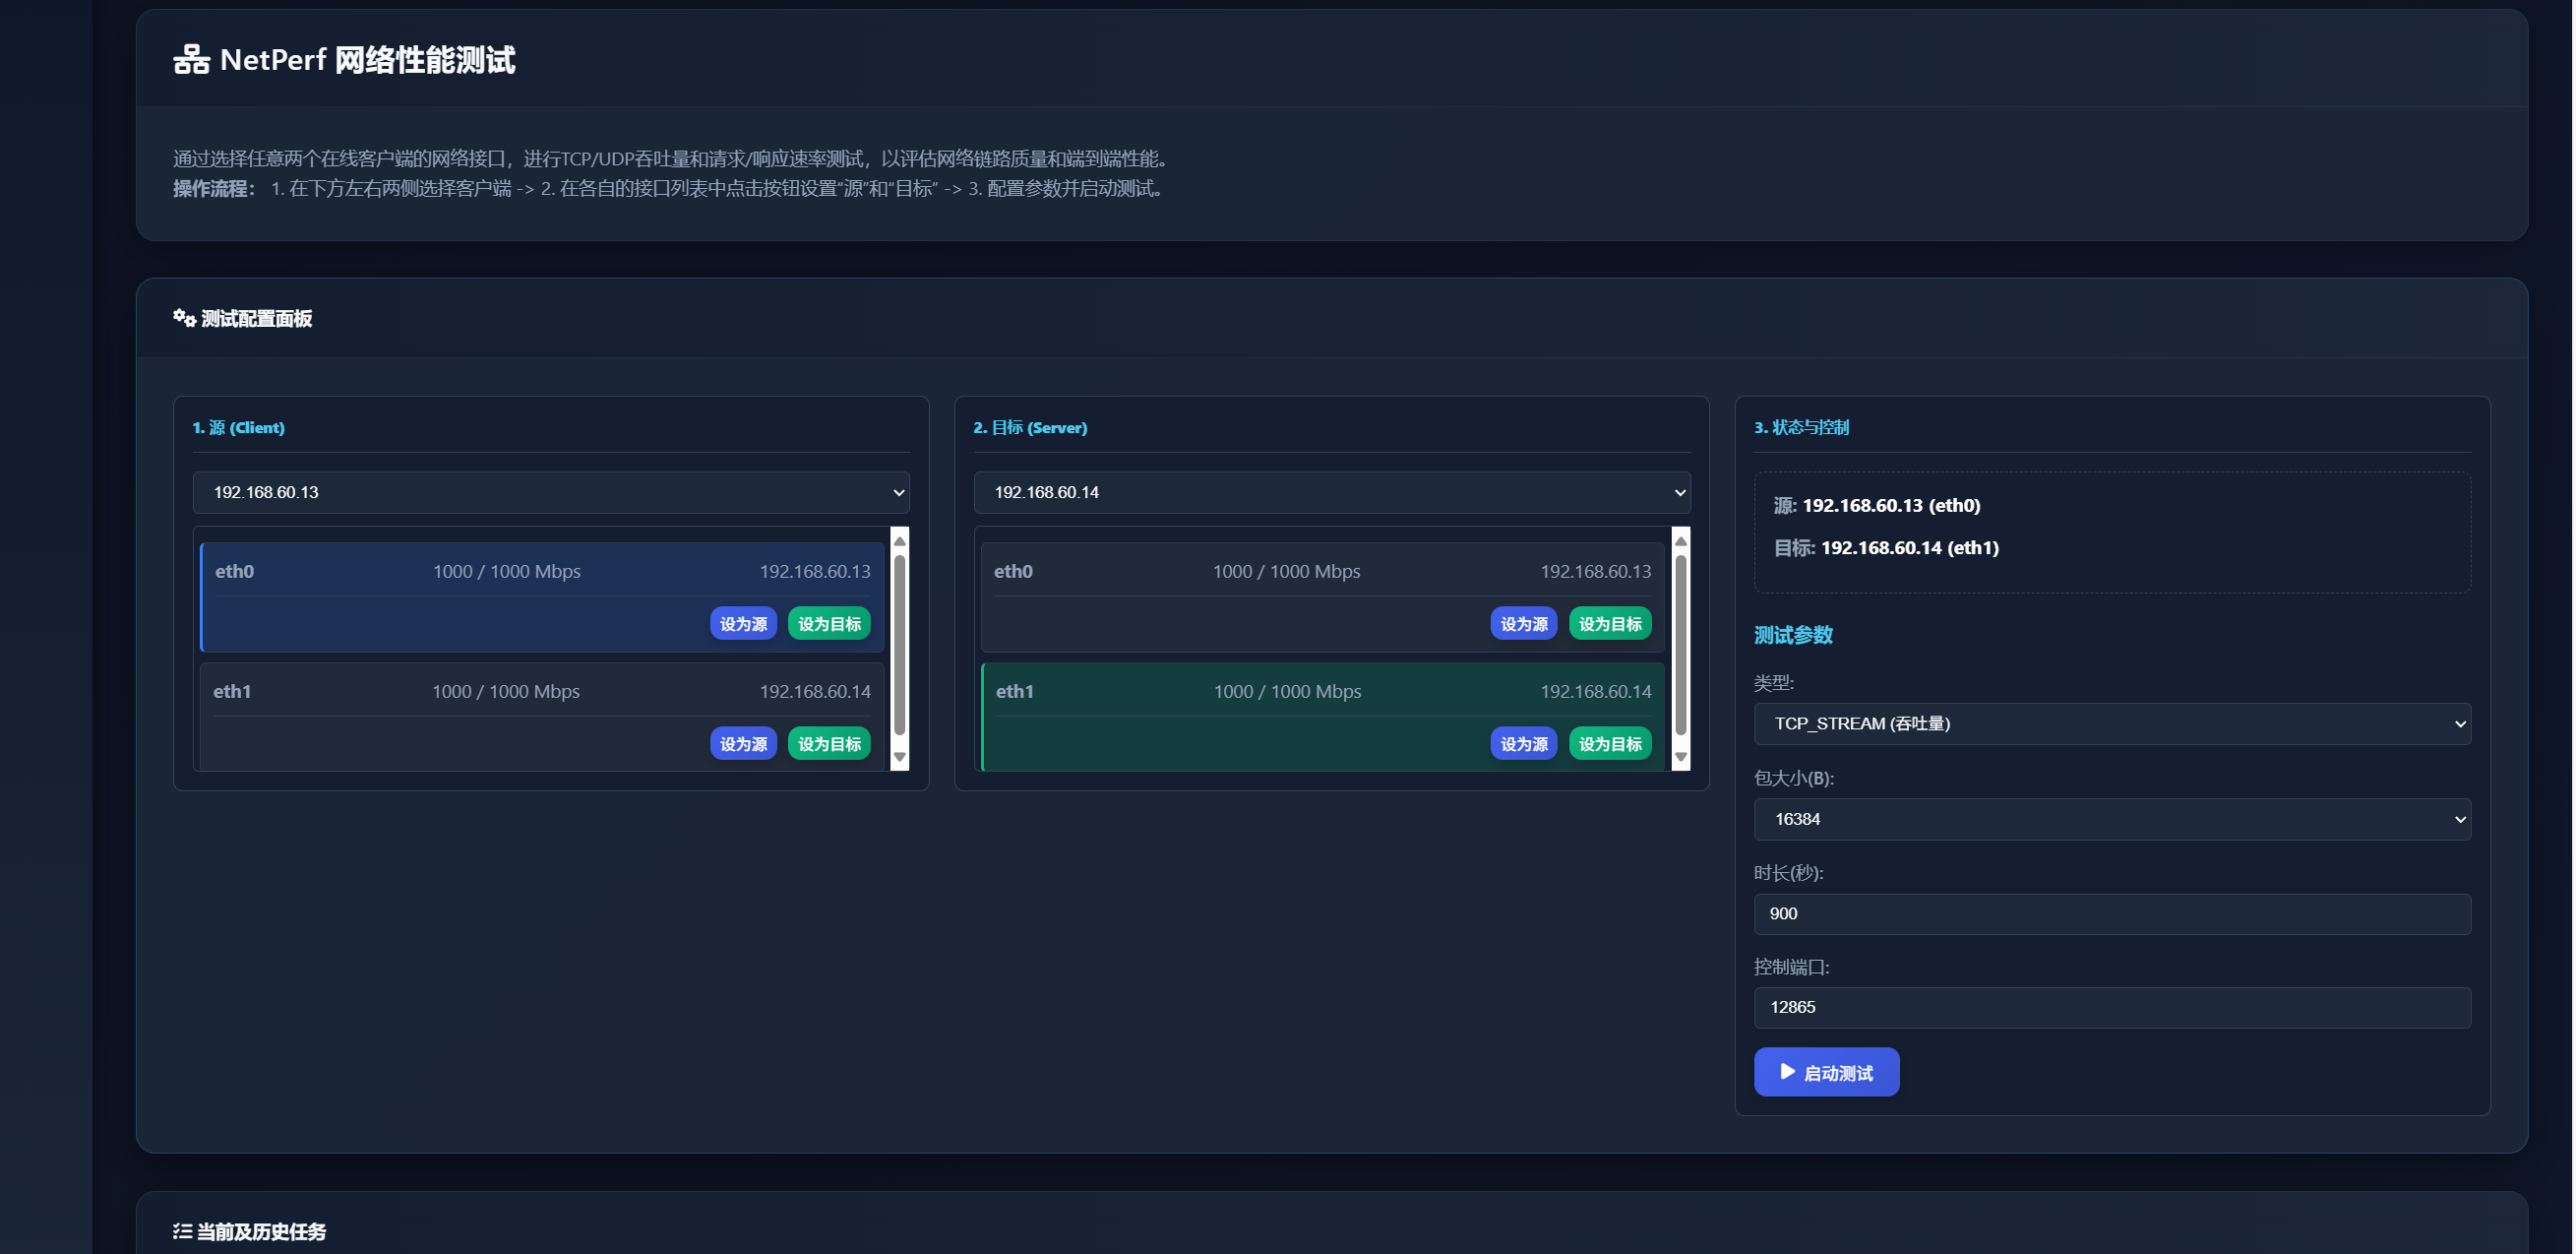
Task: Click scroll up arrow in target interface list
Action: pyautogui.click(x=1680, y=541)
